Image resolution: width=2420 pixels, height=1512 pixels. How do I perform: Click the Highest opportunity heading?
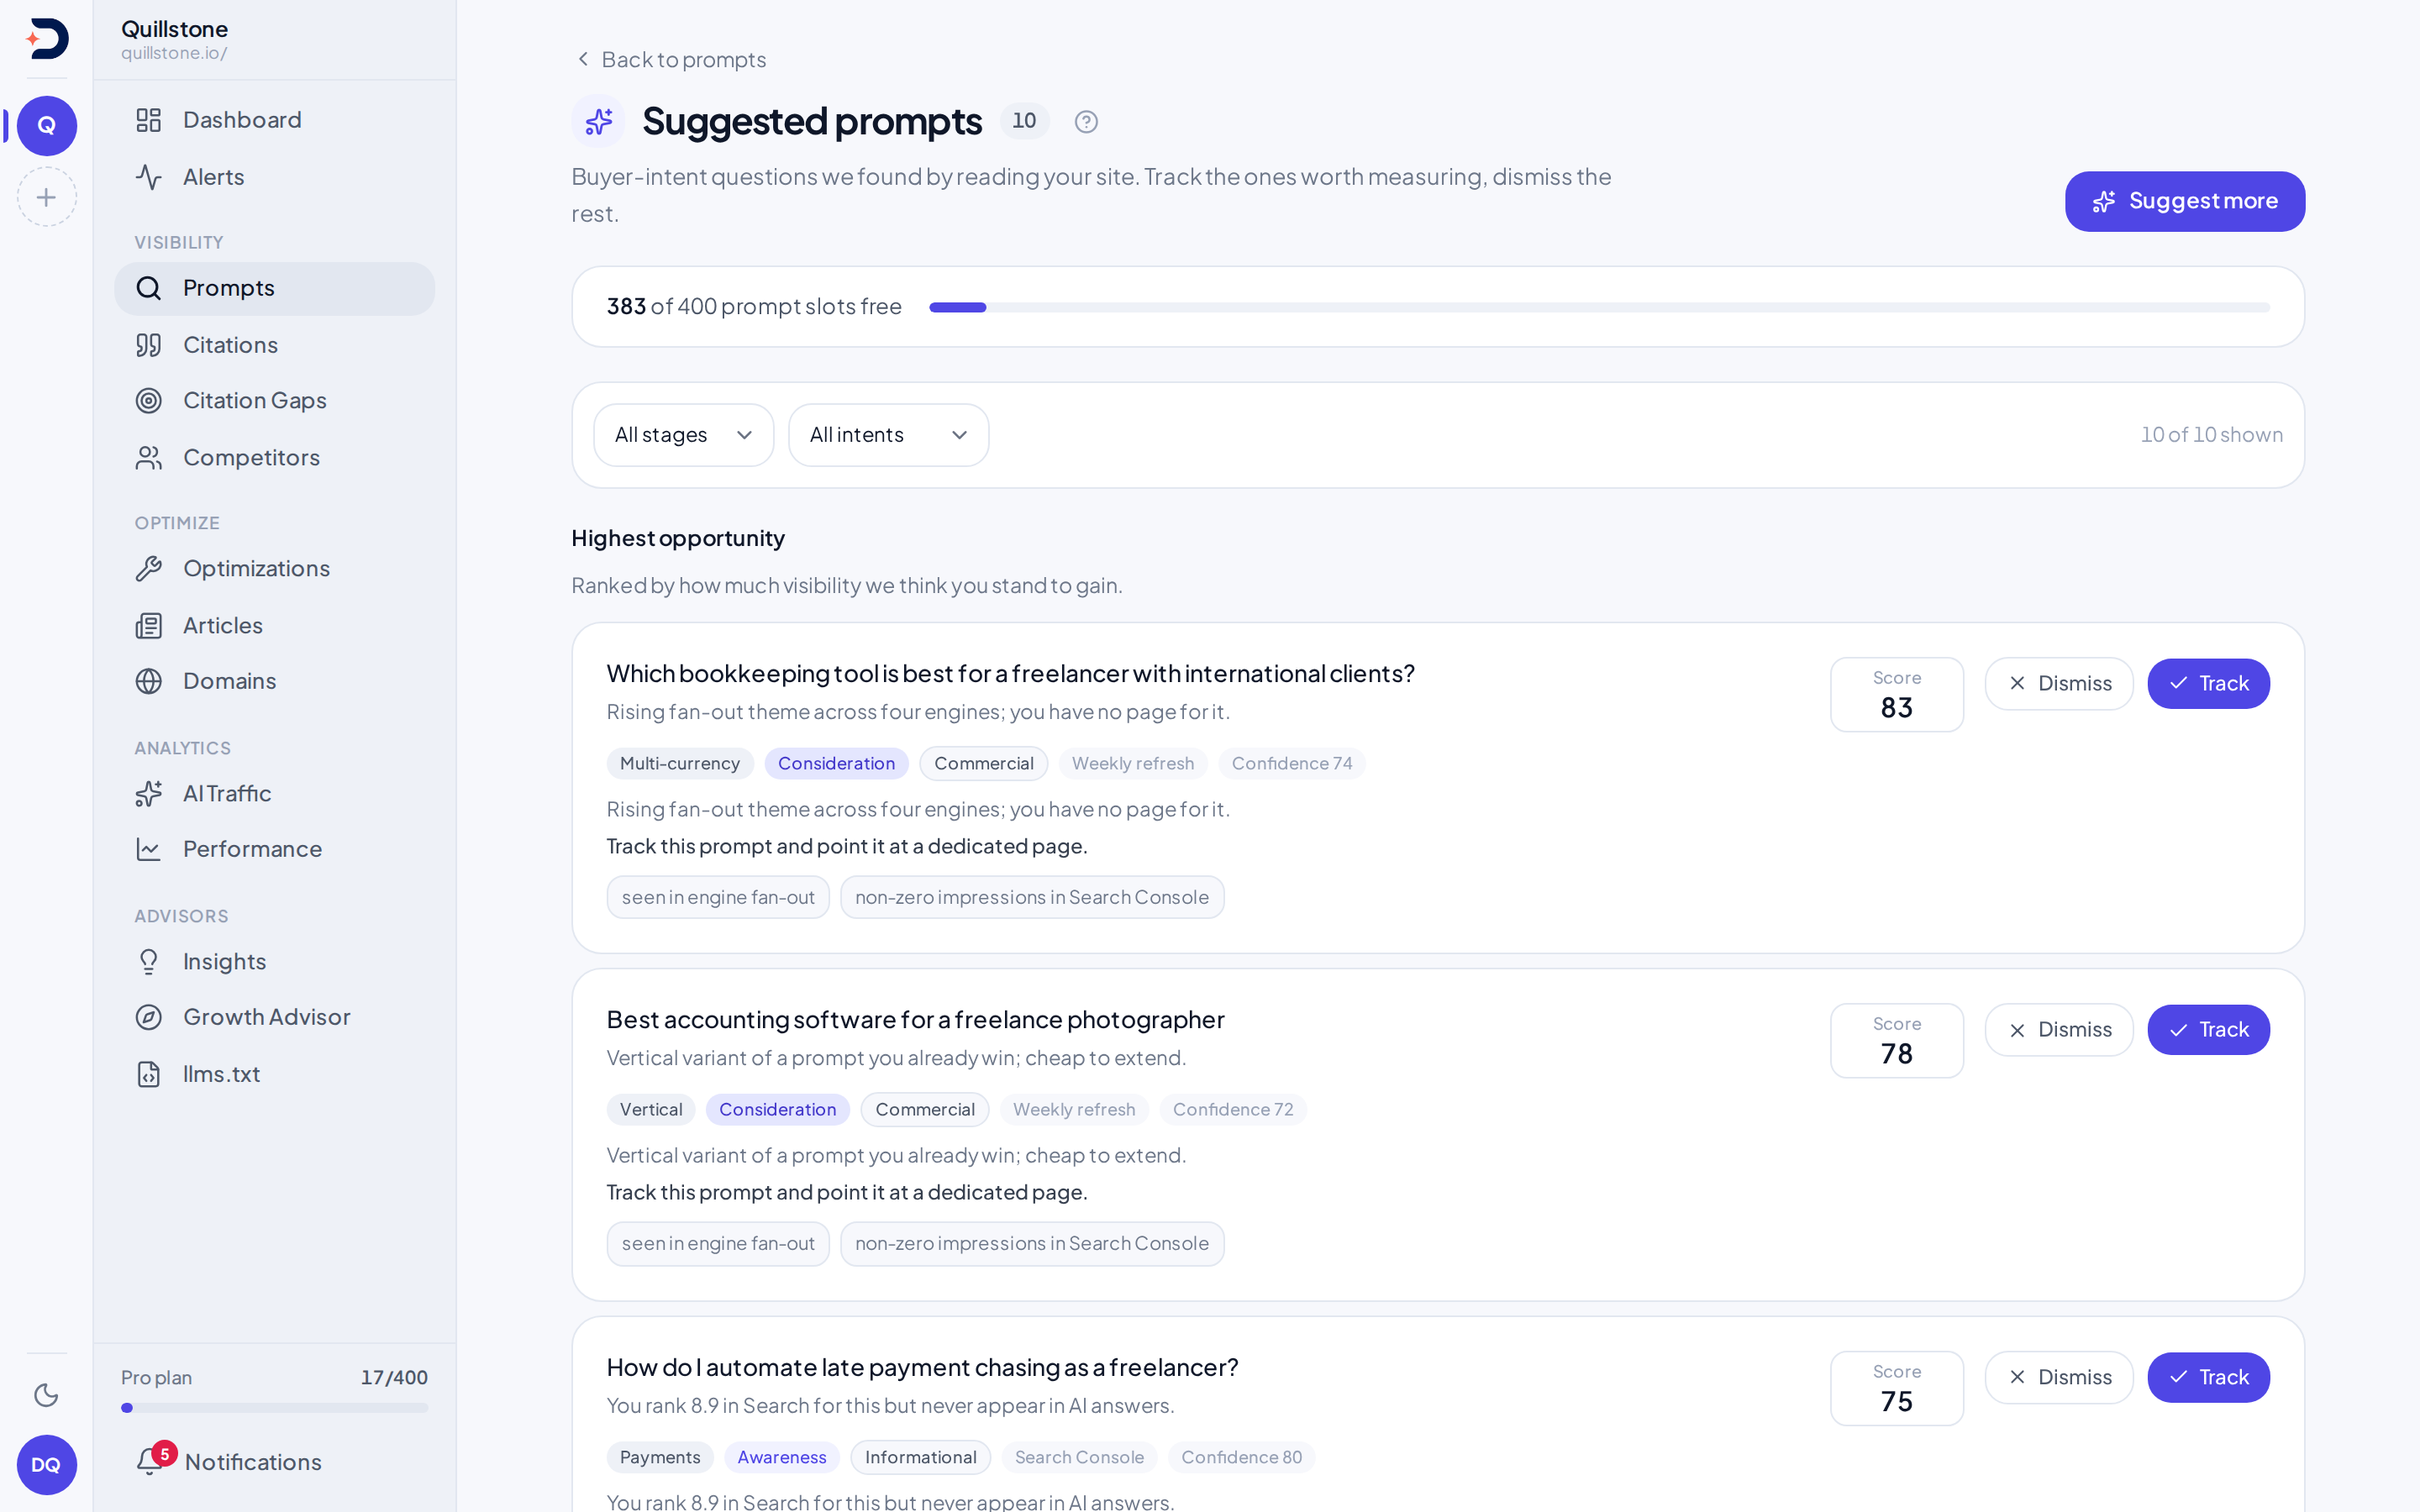click(x=678, y=539)
